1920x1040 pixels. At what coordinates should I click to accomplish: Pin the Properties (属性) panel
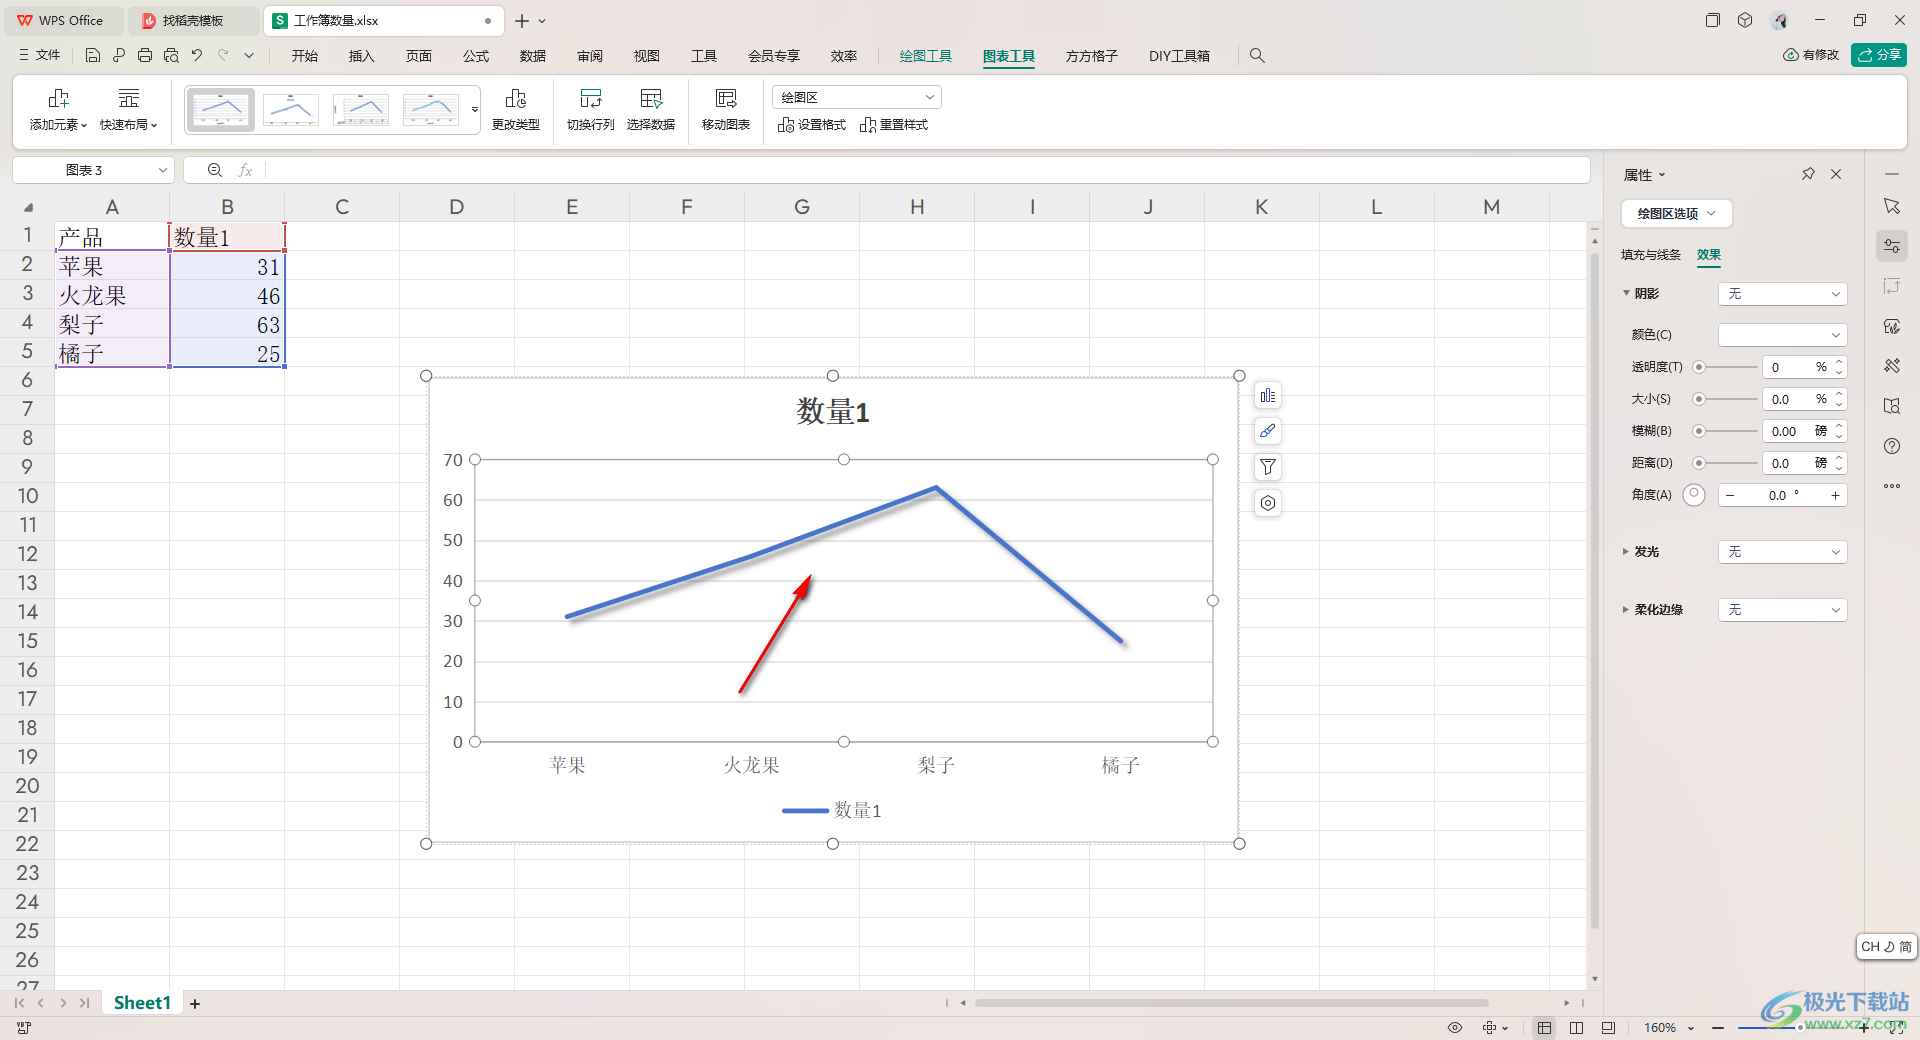tap(1808, 174)
